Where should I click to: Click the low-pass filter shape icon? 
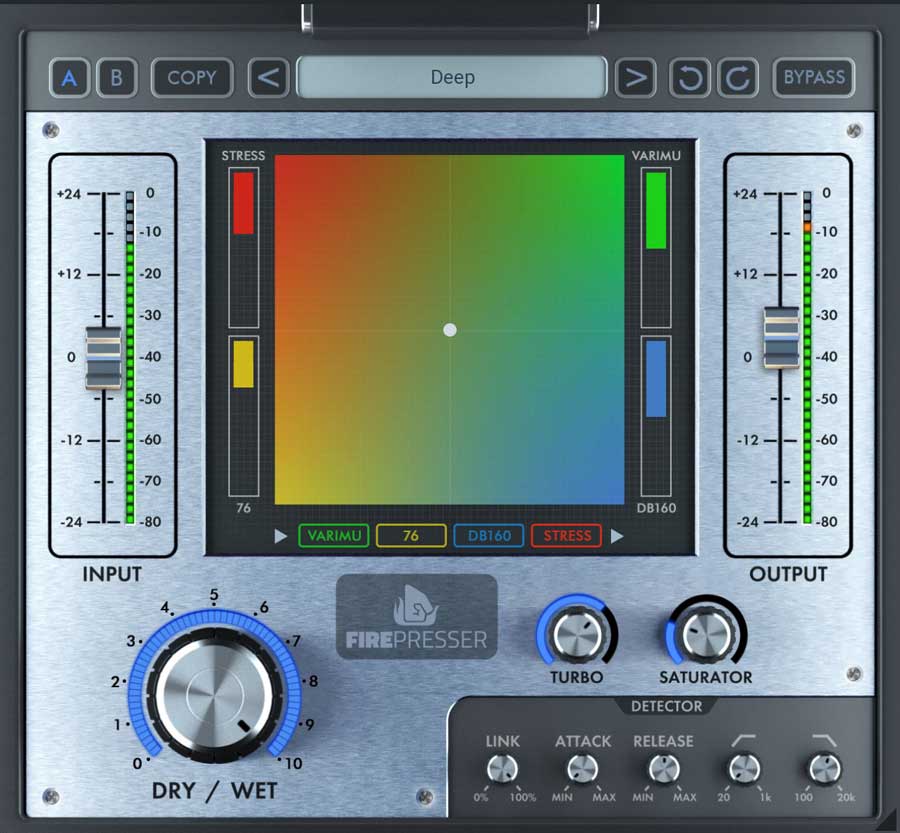click(824, 740)
